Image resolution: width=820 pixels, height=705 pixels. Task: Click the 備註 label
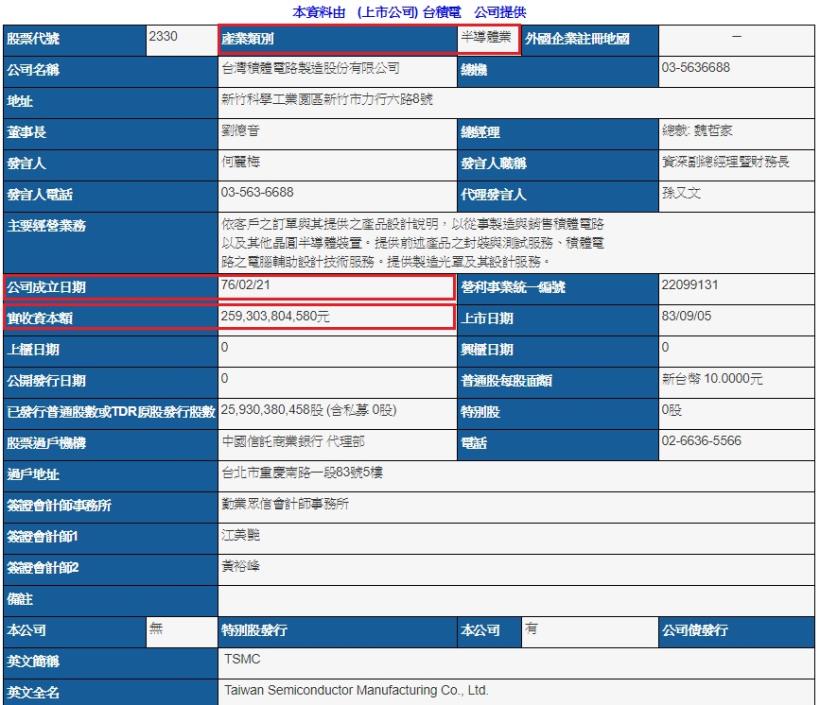point(20,599)
